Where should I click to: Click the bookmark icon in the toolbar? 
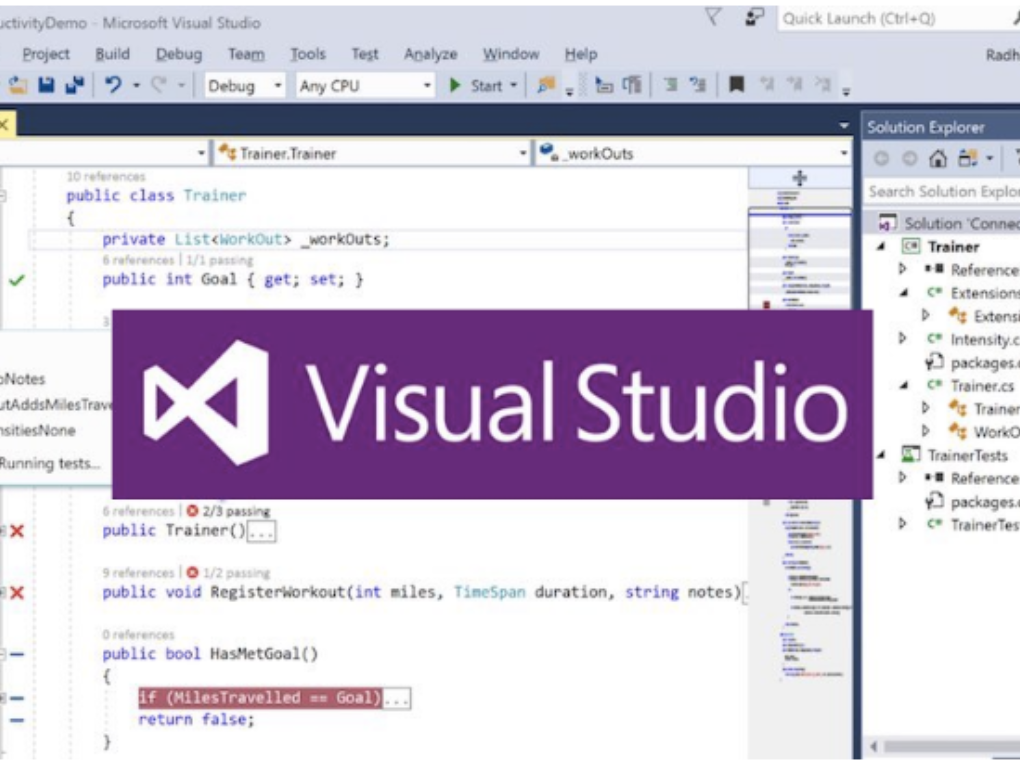[736, 86]
